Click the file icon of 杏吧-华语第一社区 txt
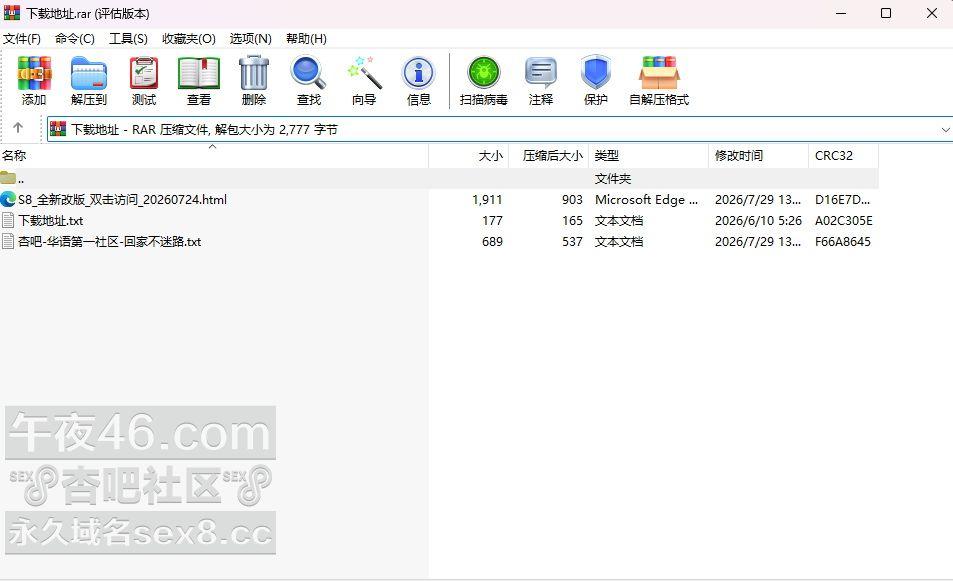This screenshot has height=581, width=953. click(8, 241)
